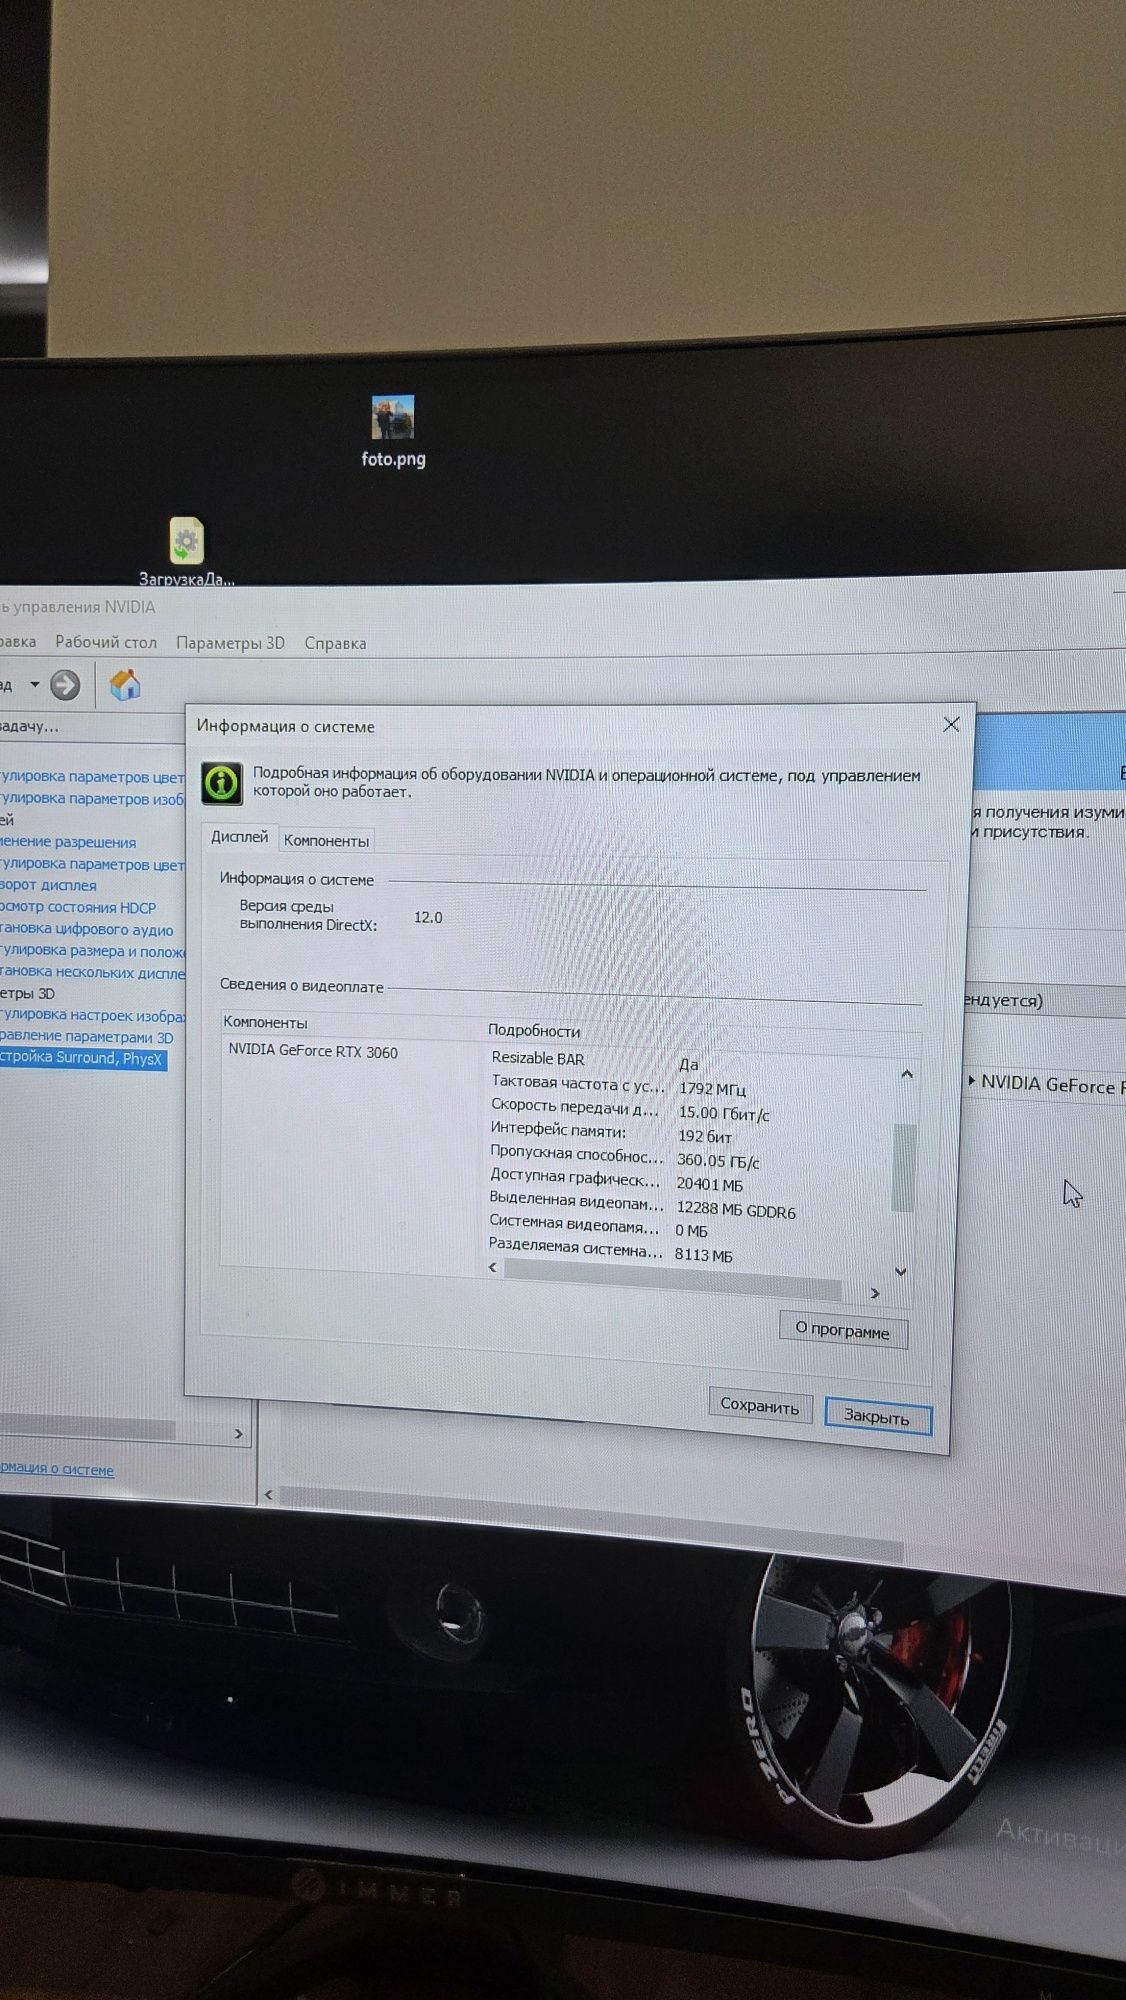Select the 0 МБ system video memory value

click(x=691, y=1231)
